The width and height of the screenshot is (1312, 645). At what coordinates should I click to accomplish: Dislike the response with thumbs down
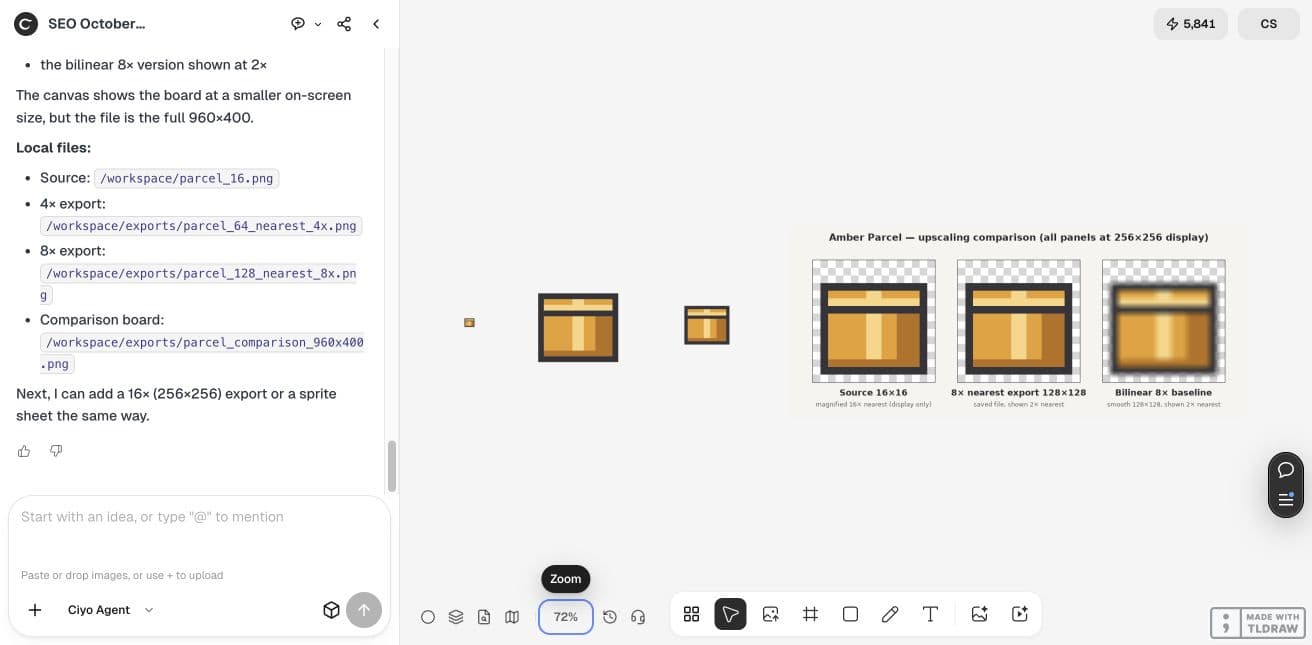click(56, 451)
